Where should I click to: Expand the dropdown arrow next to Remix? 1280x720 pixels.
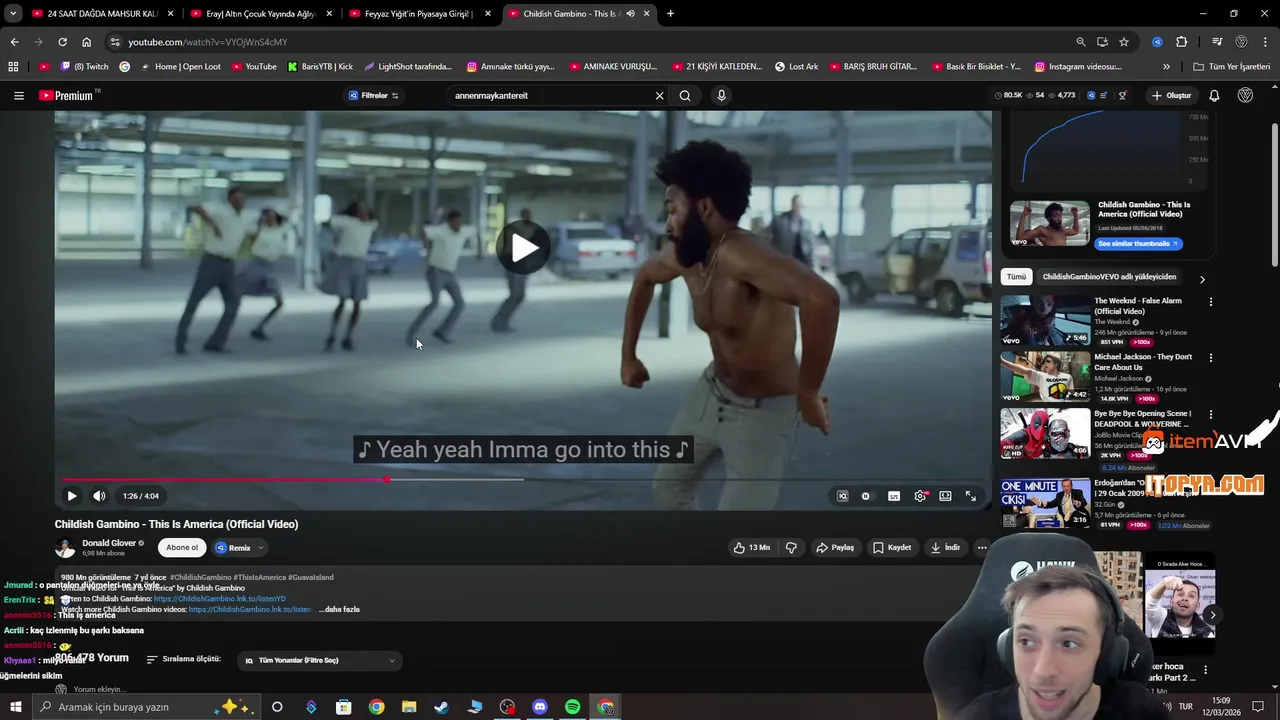click(261, 548)
